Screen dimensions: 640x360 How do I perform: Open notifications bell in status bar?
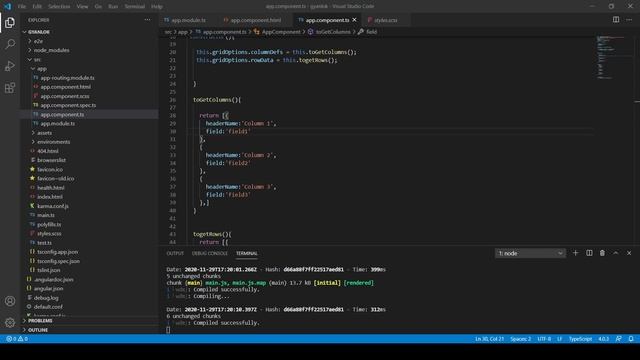631,339
